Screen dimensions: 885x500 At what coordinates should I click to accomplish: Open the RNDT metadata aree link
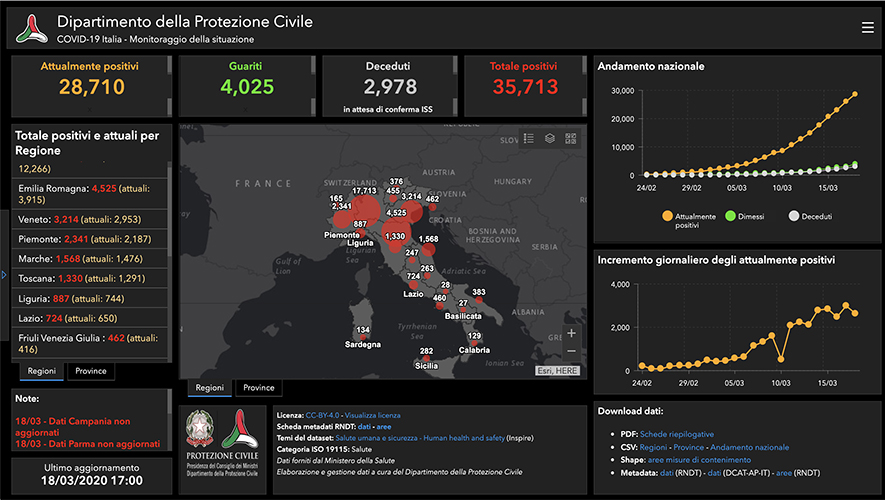pyautogui.click(x=384, y=427)
